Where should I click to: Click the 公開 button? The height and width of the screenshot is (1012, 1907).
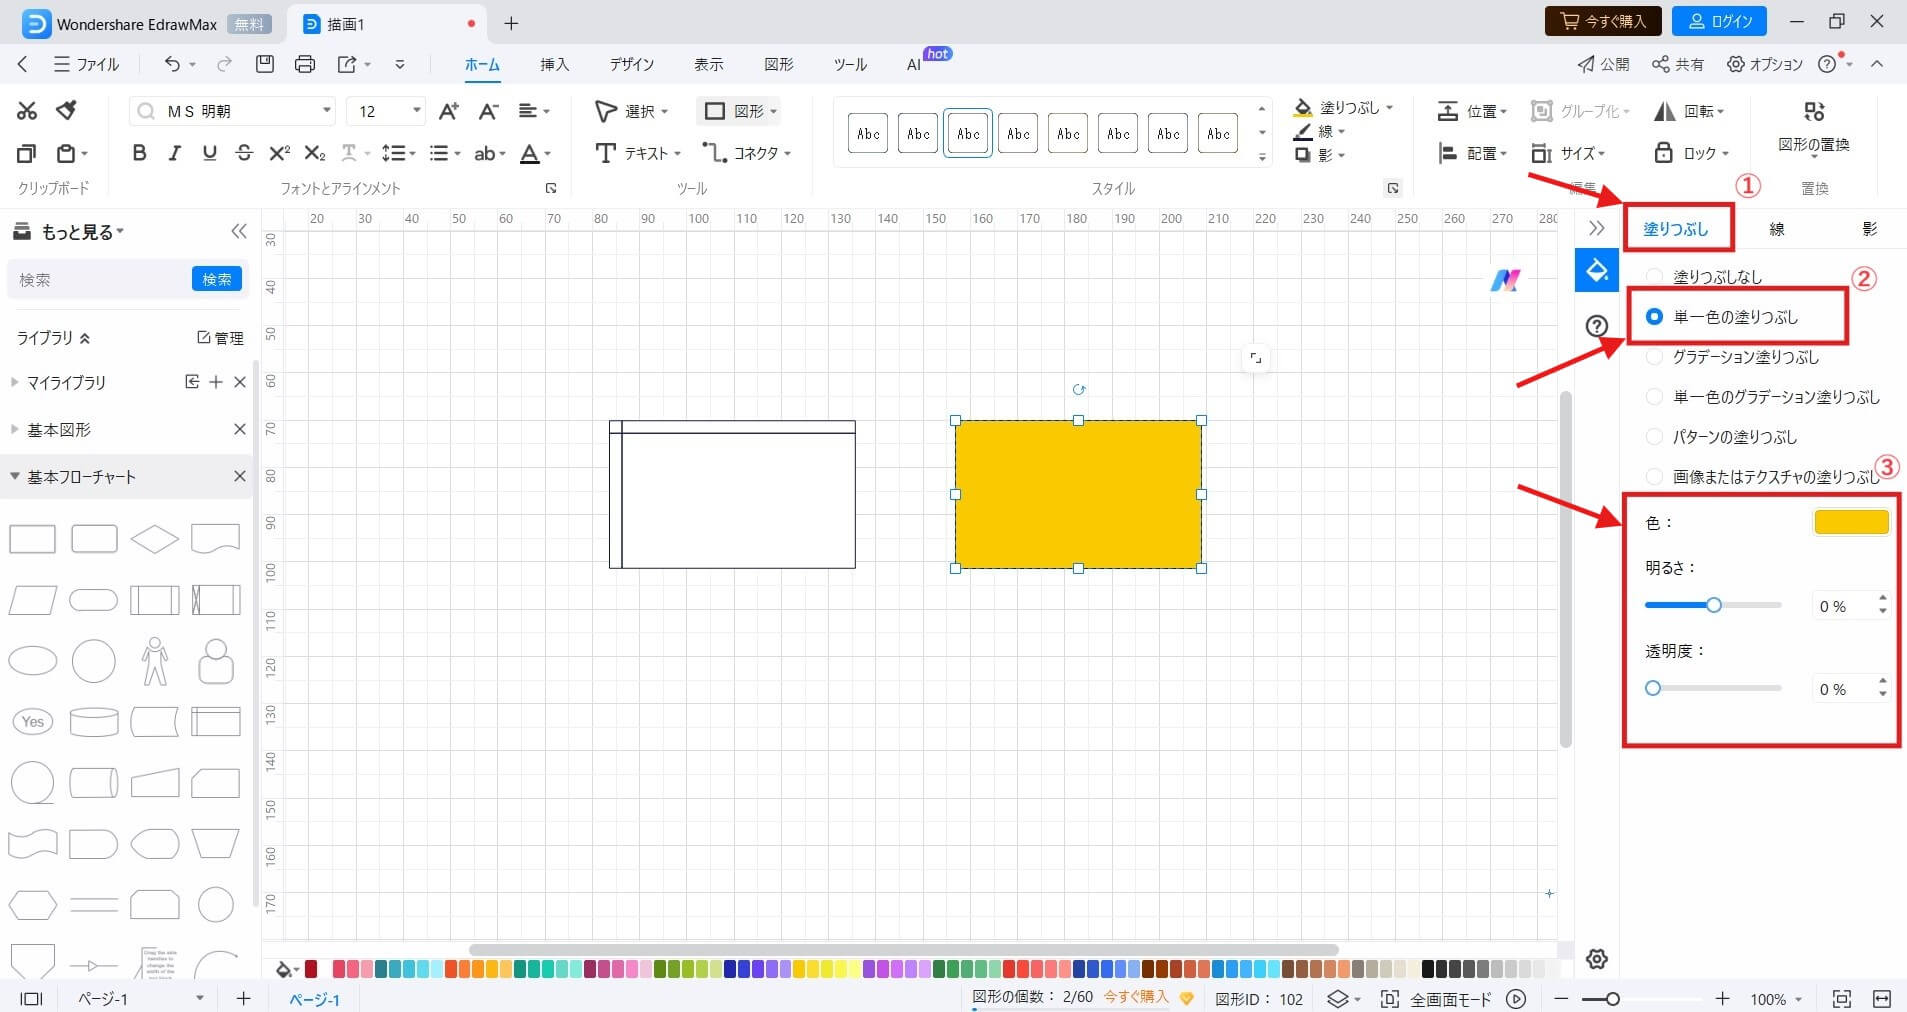[1603, 64]
